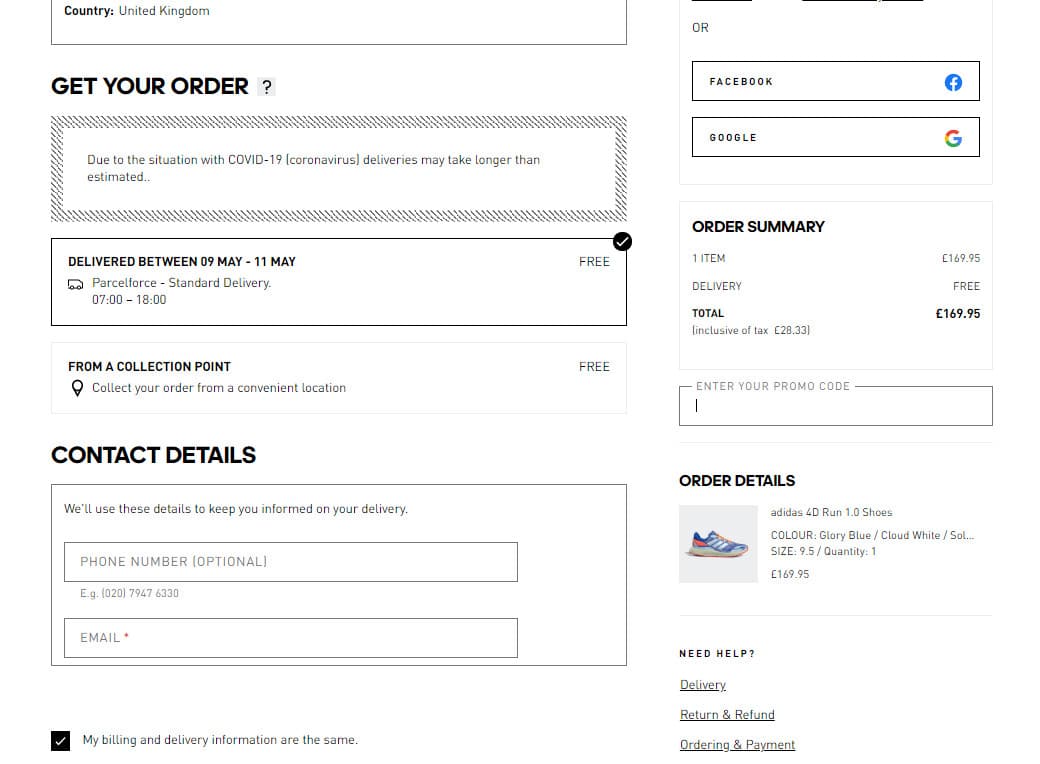Click the location pin icon for collection point

77,389
